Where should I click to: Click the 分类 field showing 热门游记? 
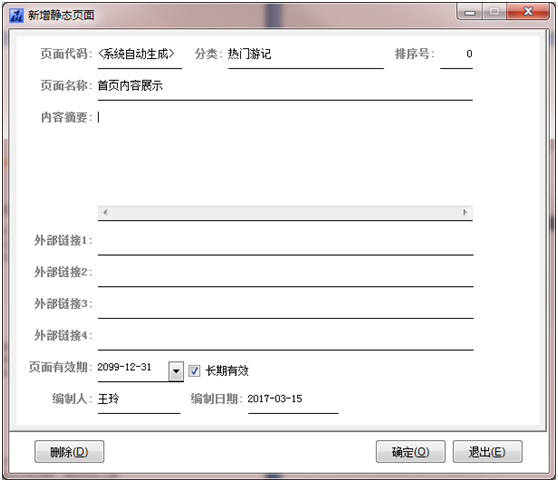pos(306,55)
